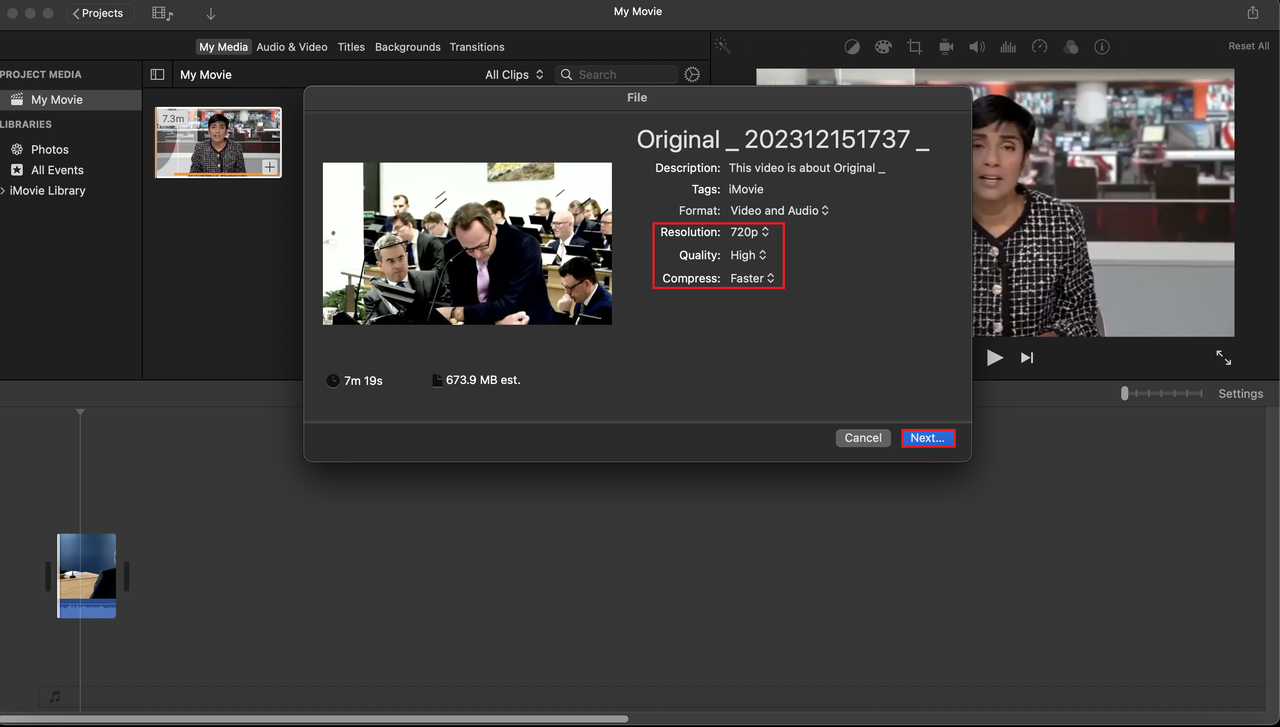Change the Compress option from Faster

point(753,278)
